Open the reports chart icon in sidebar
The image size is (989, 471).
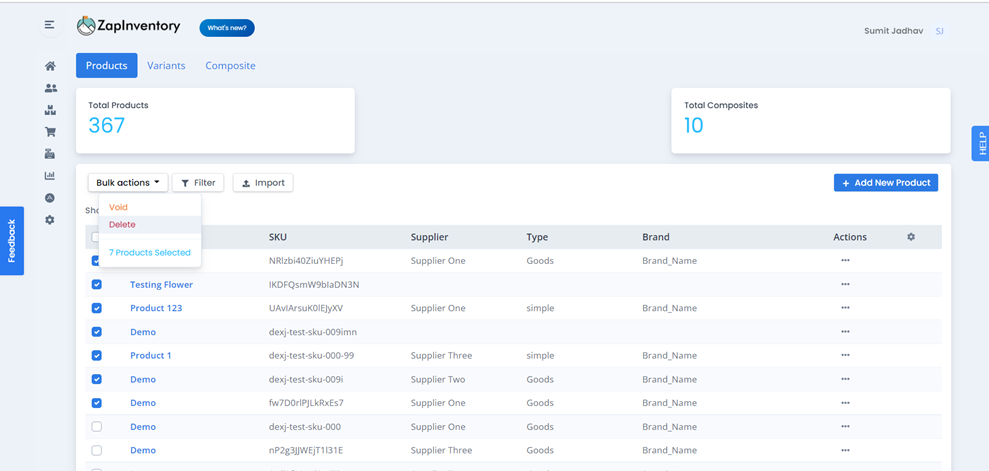point(50,176)
